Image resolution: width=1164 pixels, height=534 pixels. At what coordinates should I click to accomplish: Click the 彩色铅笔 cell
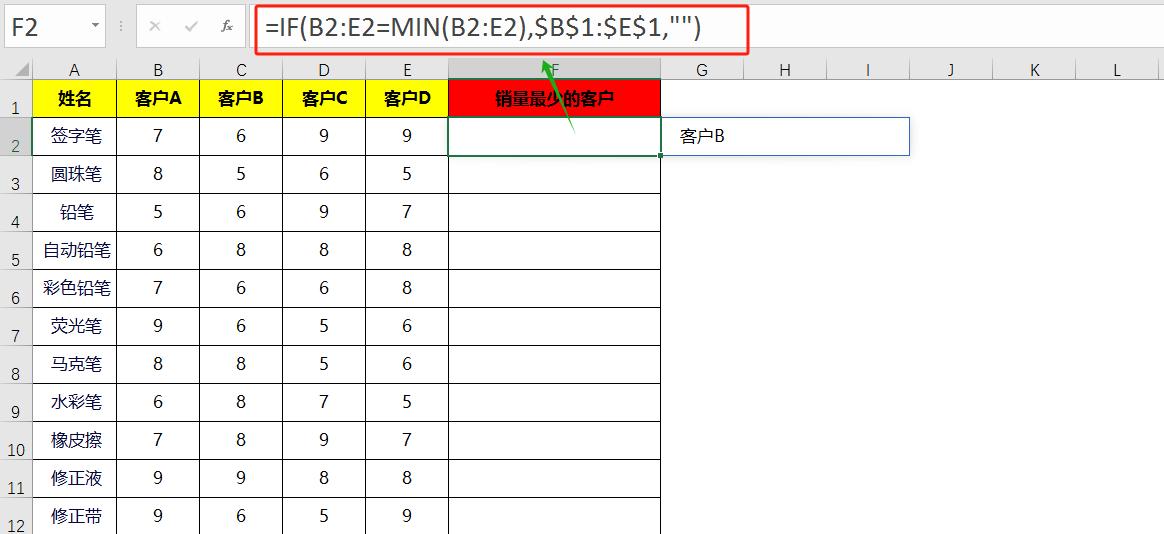point(74,288)
